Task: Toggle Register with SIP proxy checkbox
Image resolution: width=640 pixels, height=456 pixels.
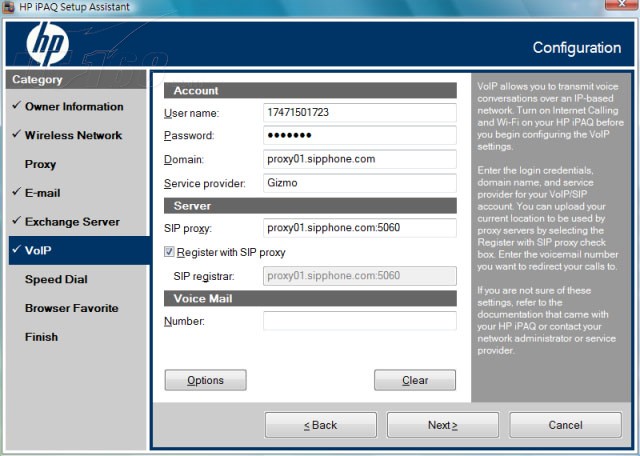Action: point(169,252)
